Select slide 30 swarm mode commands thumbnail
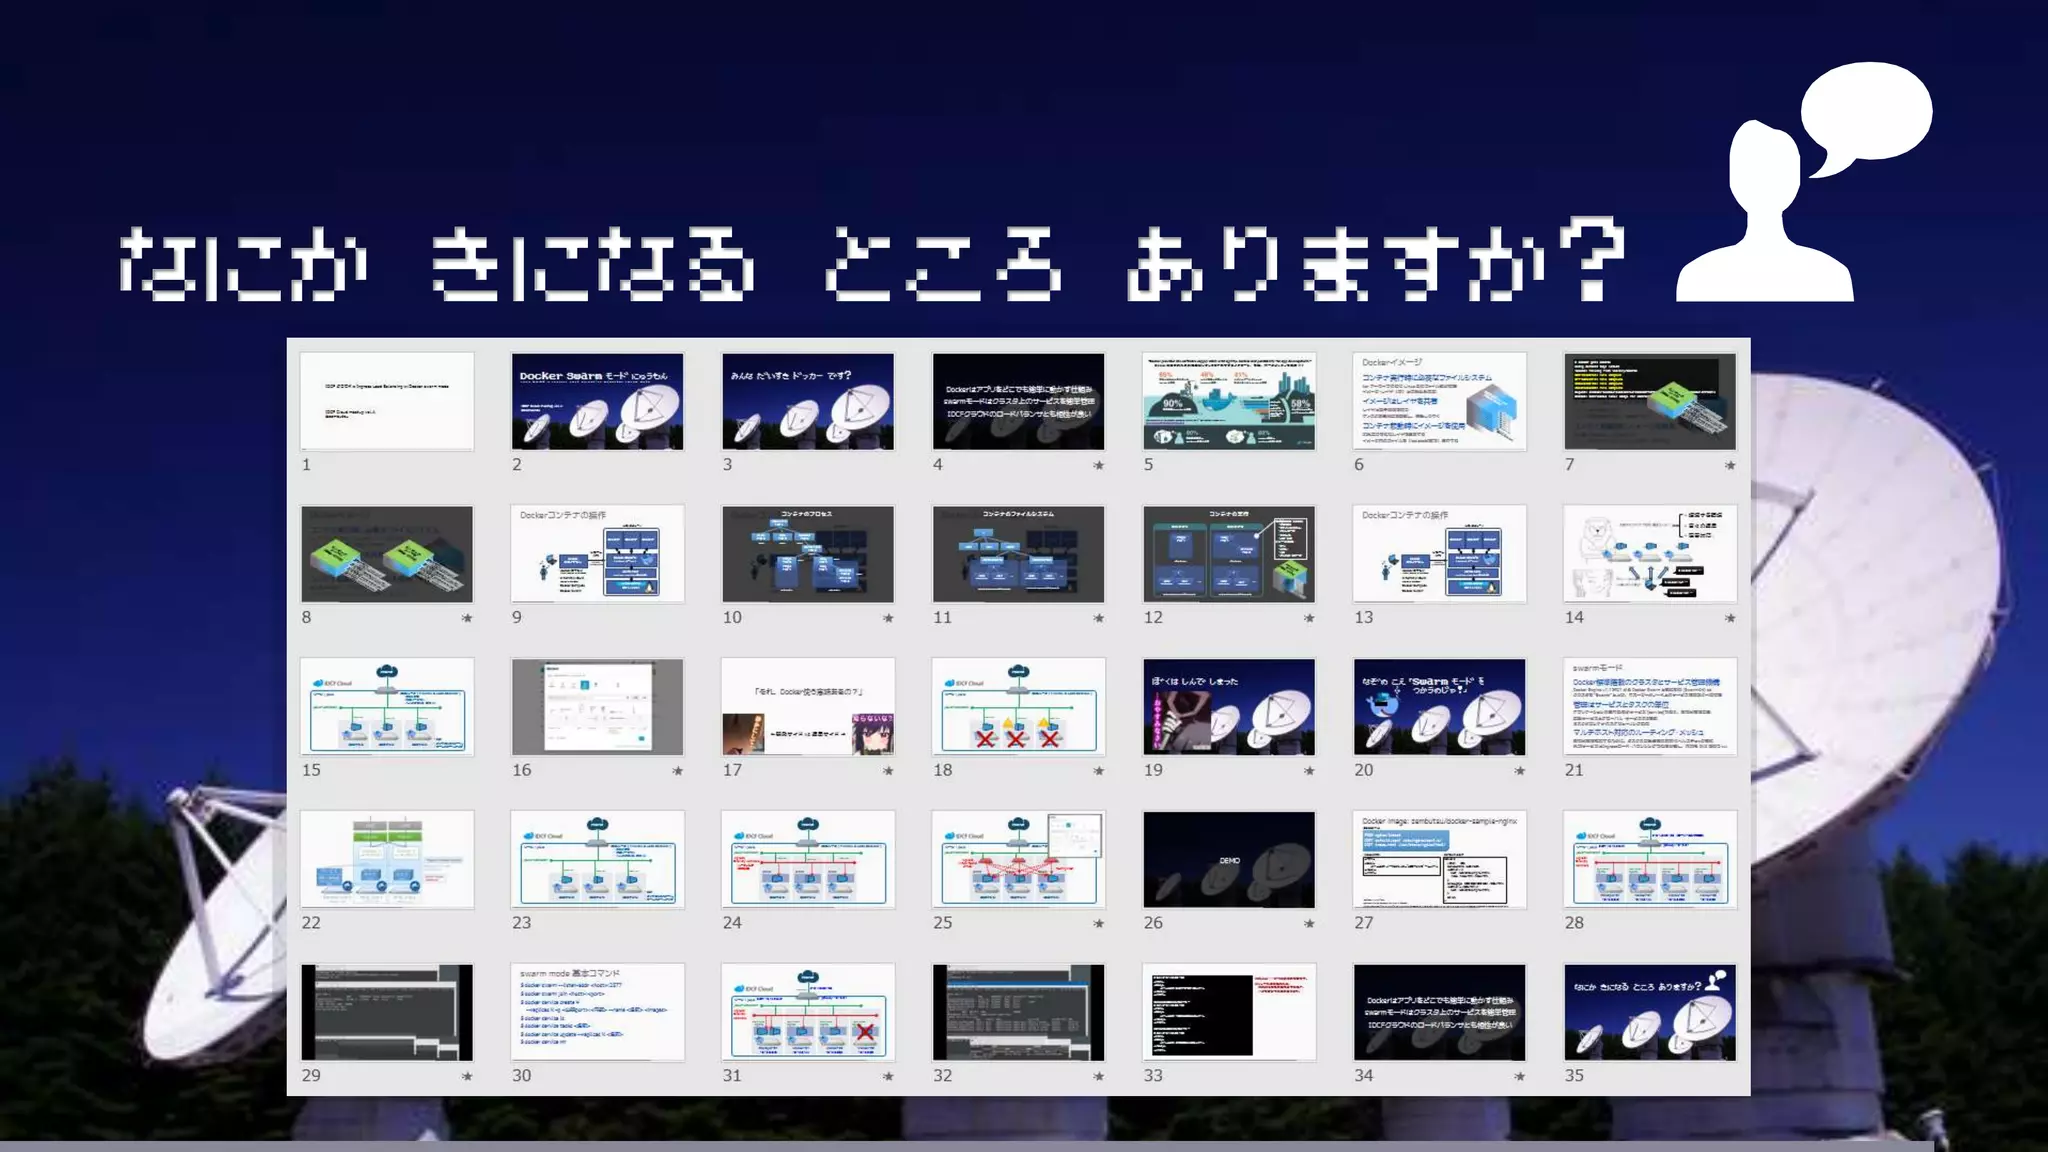The height and width of the screenshot is (1152, 2048). (x=597, y=1012)
